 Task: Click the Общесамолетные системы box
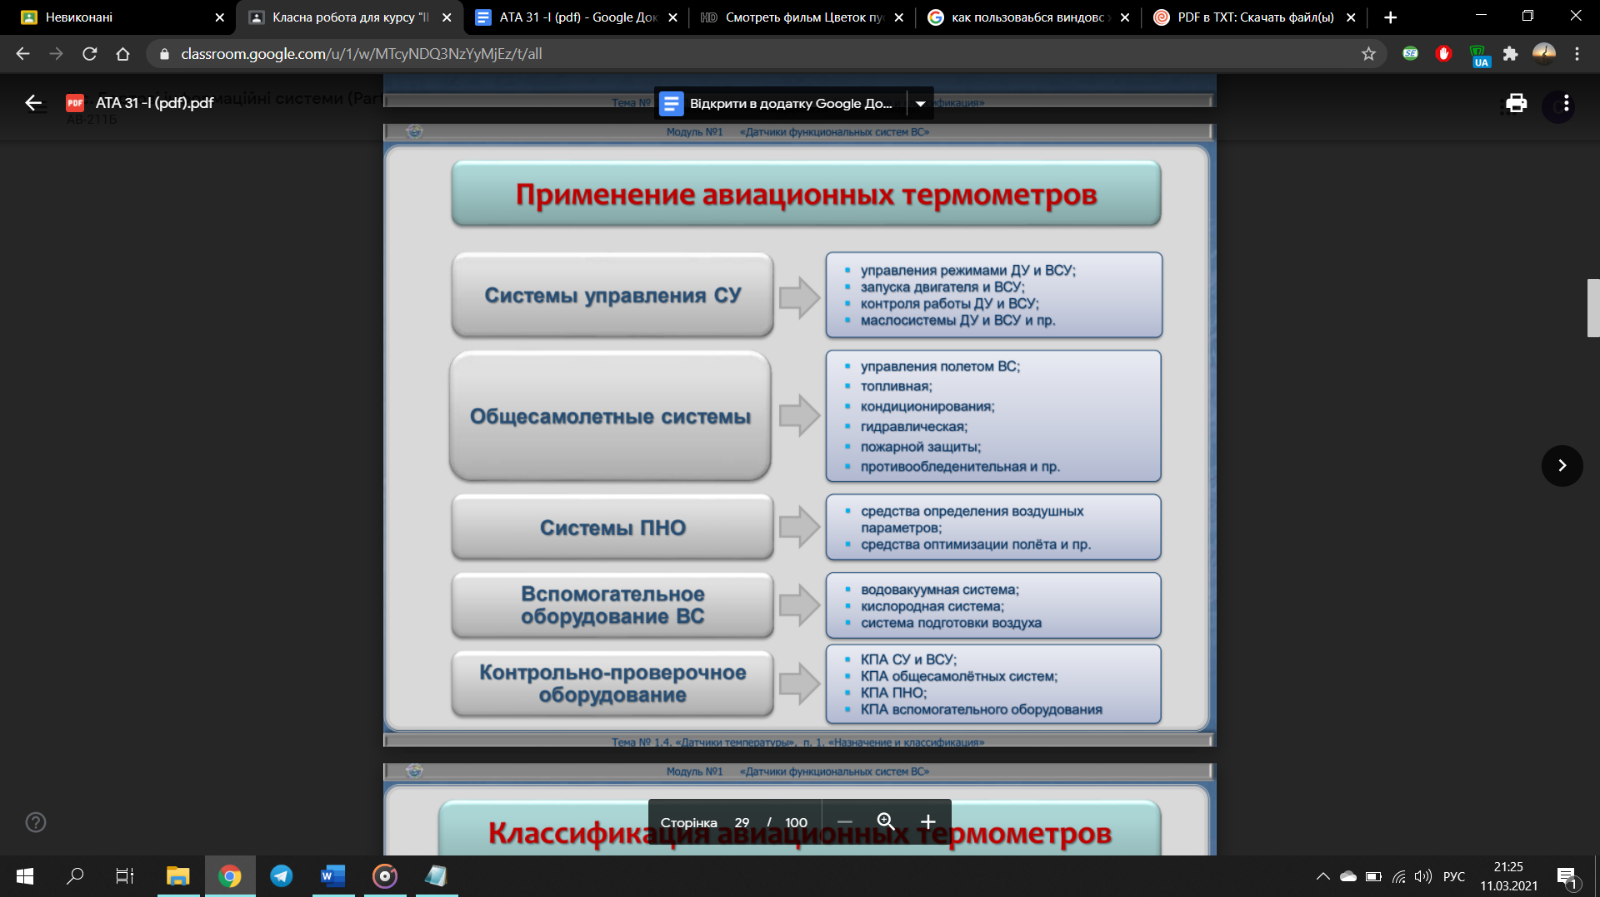[x=611, y=416]
